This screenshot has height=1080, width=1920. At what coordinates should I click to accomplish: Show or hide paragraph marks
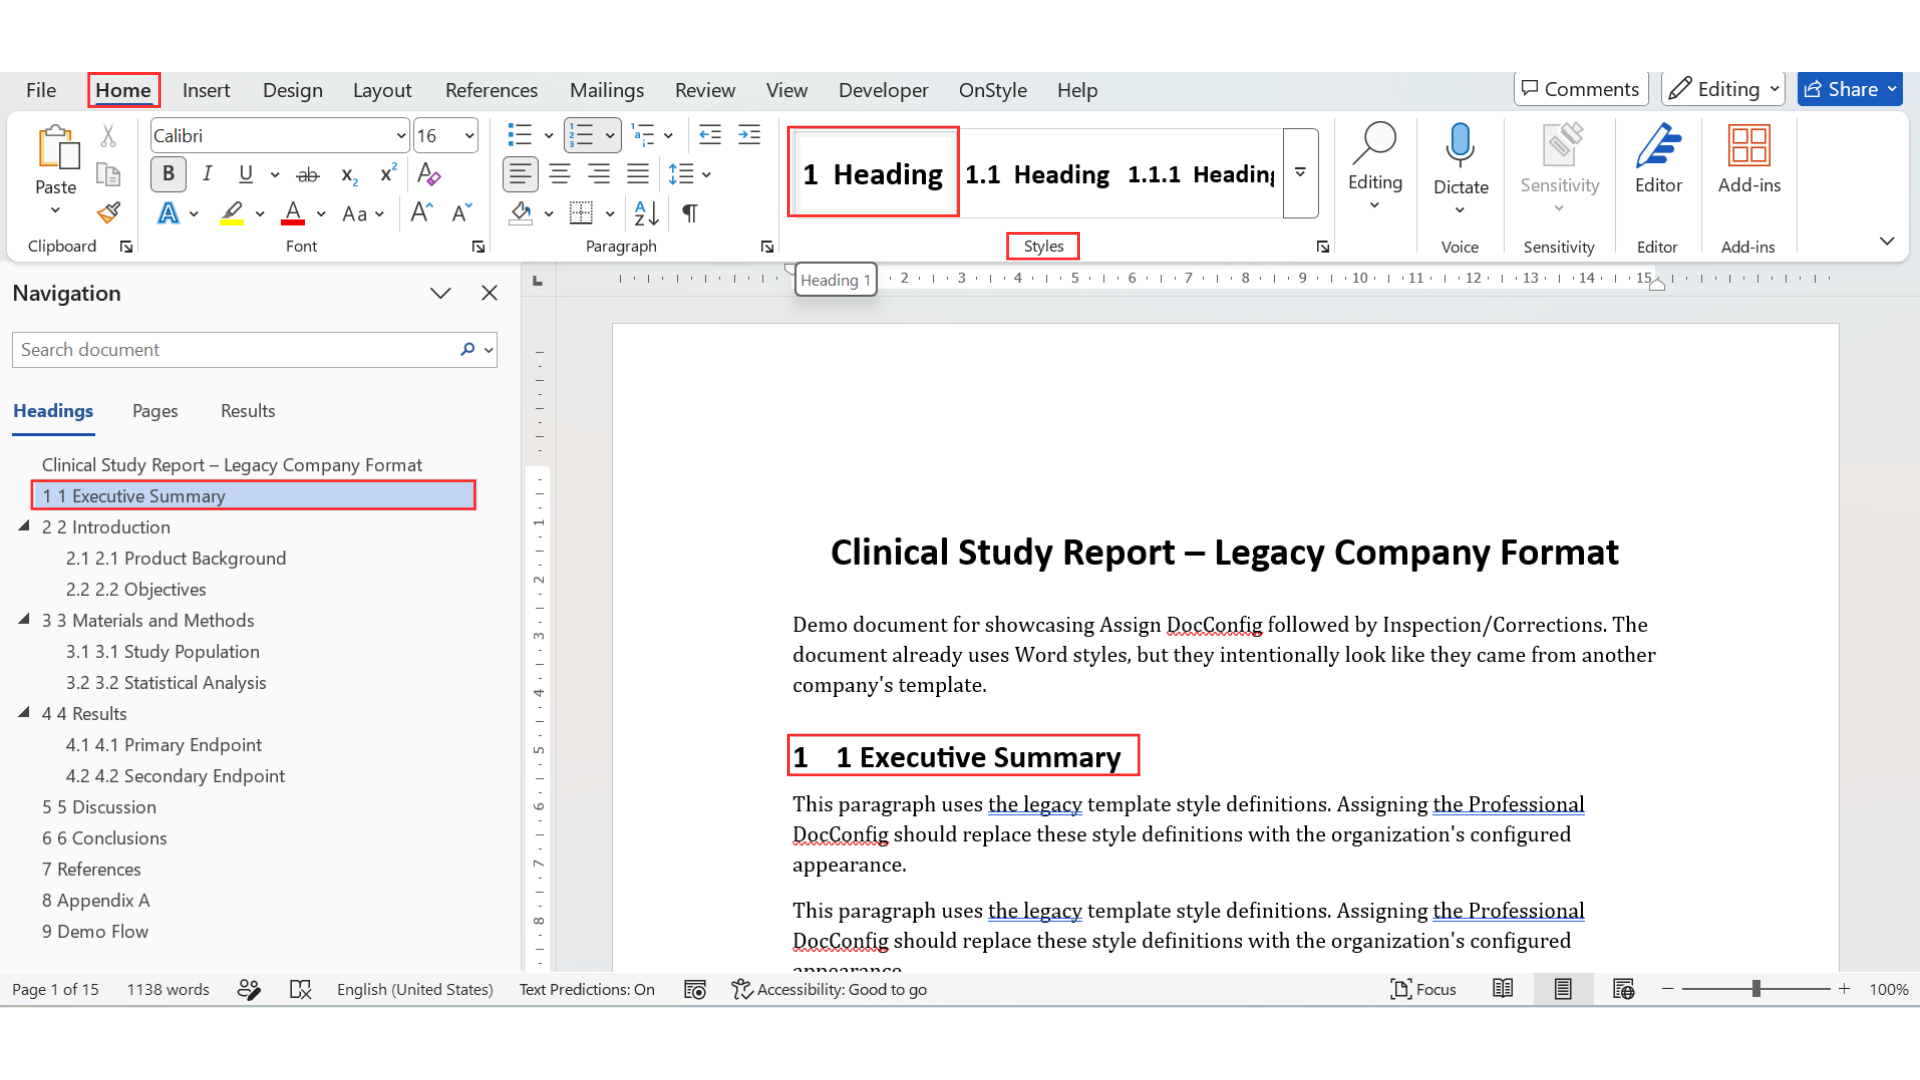(690, 213)
